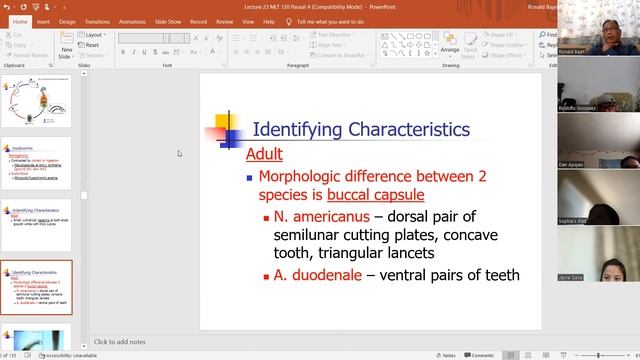Select the Triangle shape in the gallery
Image resolution: width=640 pixels, height=360 pixels.
(x=384, y=45)
